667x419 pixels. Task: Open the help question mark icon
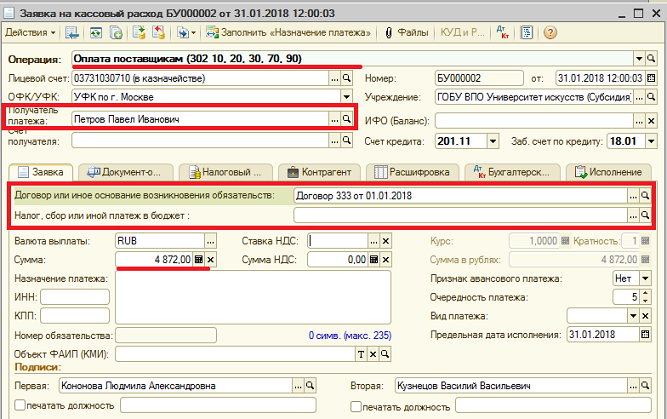(x=550, y=33)
